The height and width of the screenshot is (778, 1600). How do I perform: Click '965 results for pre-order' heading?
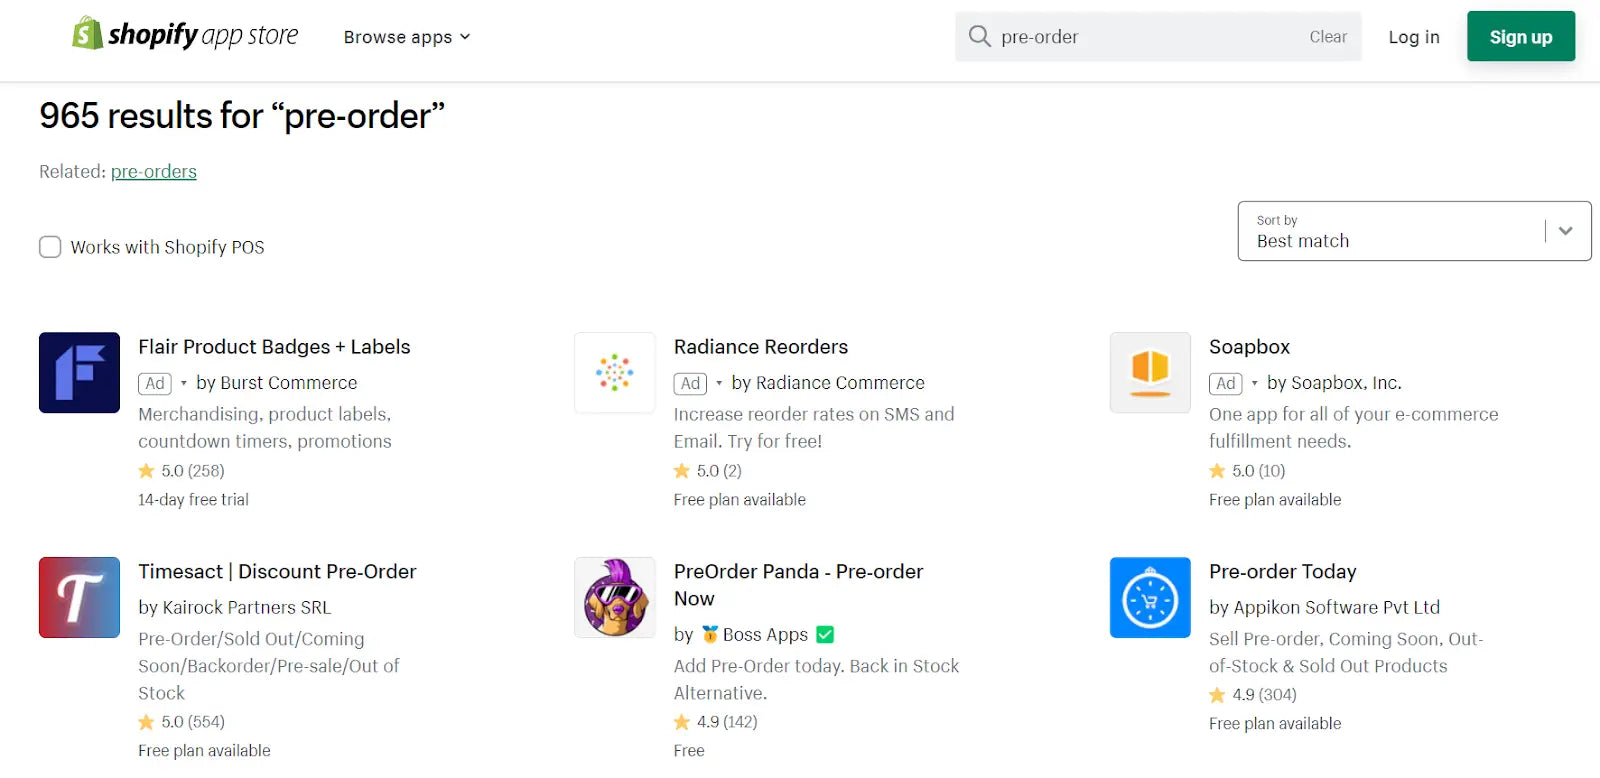click(x=242, y=116)
